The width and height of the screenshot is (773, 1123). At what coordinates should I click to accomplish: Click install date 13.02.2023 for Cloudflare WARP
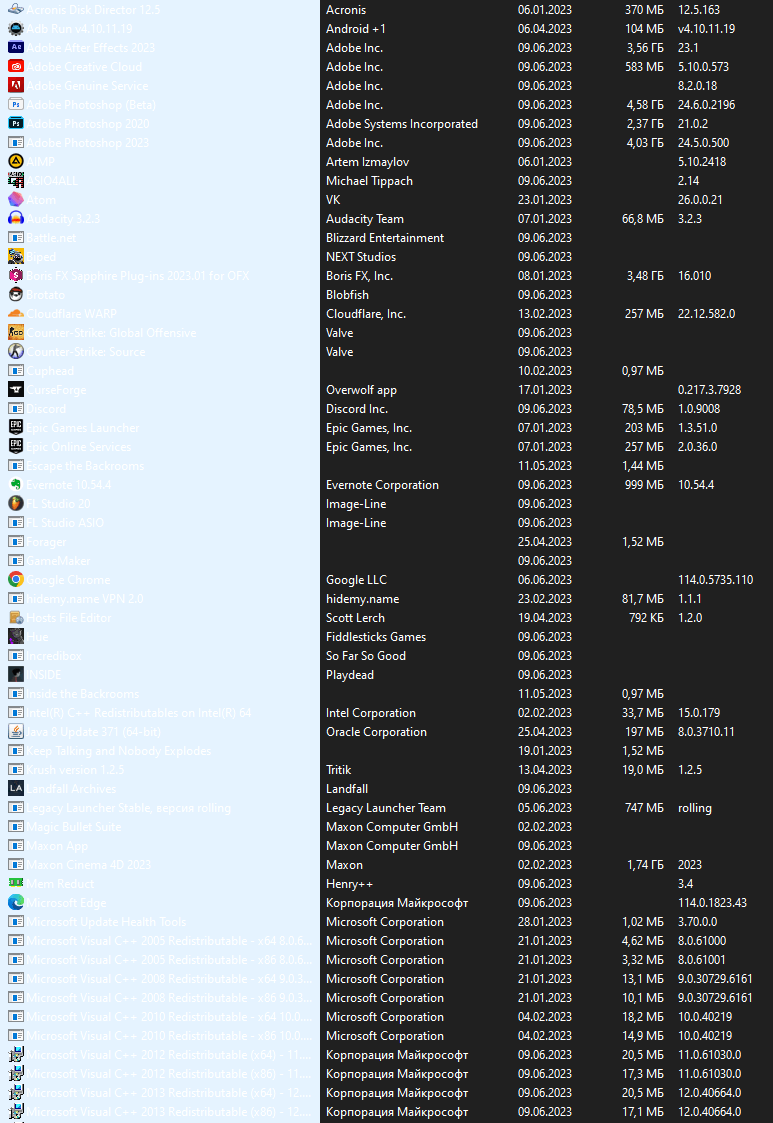point(545,314)
